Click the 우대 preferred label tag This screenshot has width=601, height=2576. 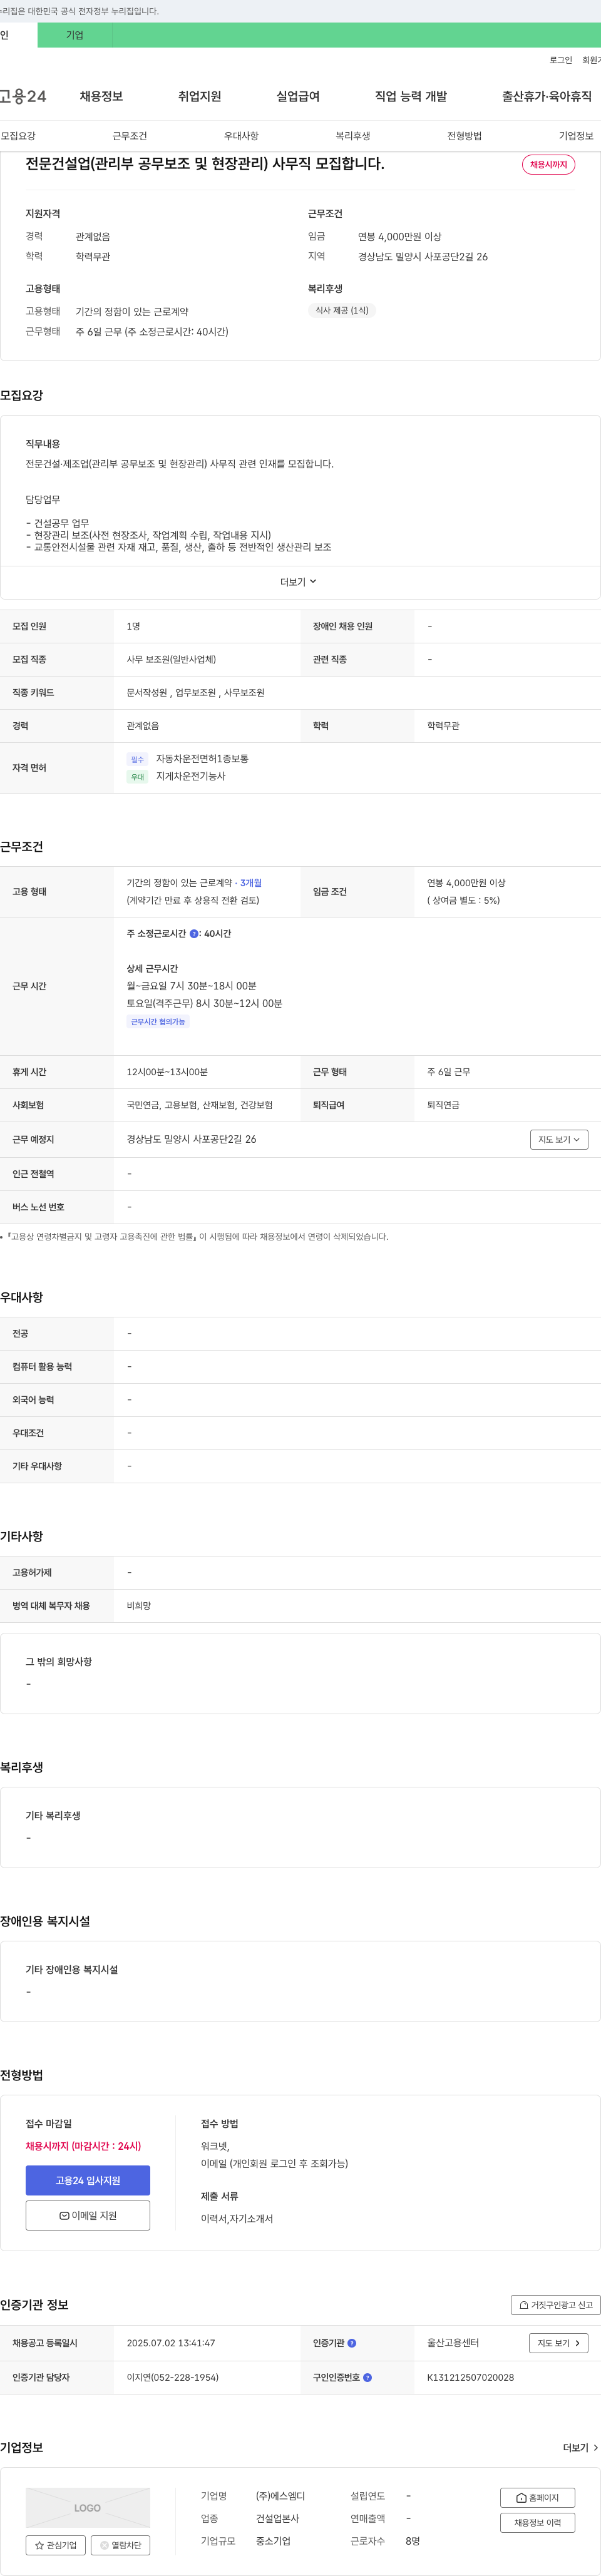[x=138, y=777]
